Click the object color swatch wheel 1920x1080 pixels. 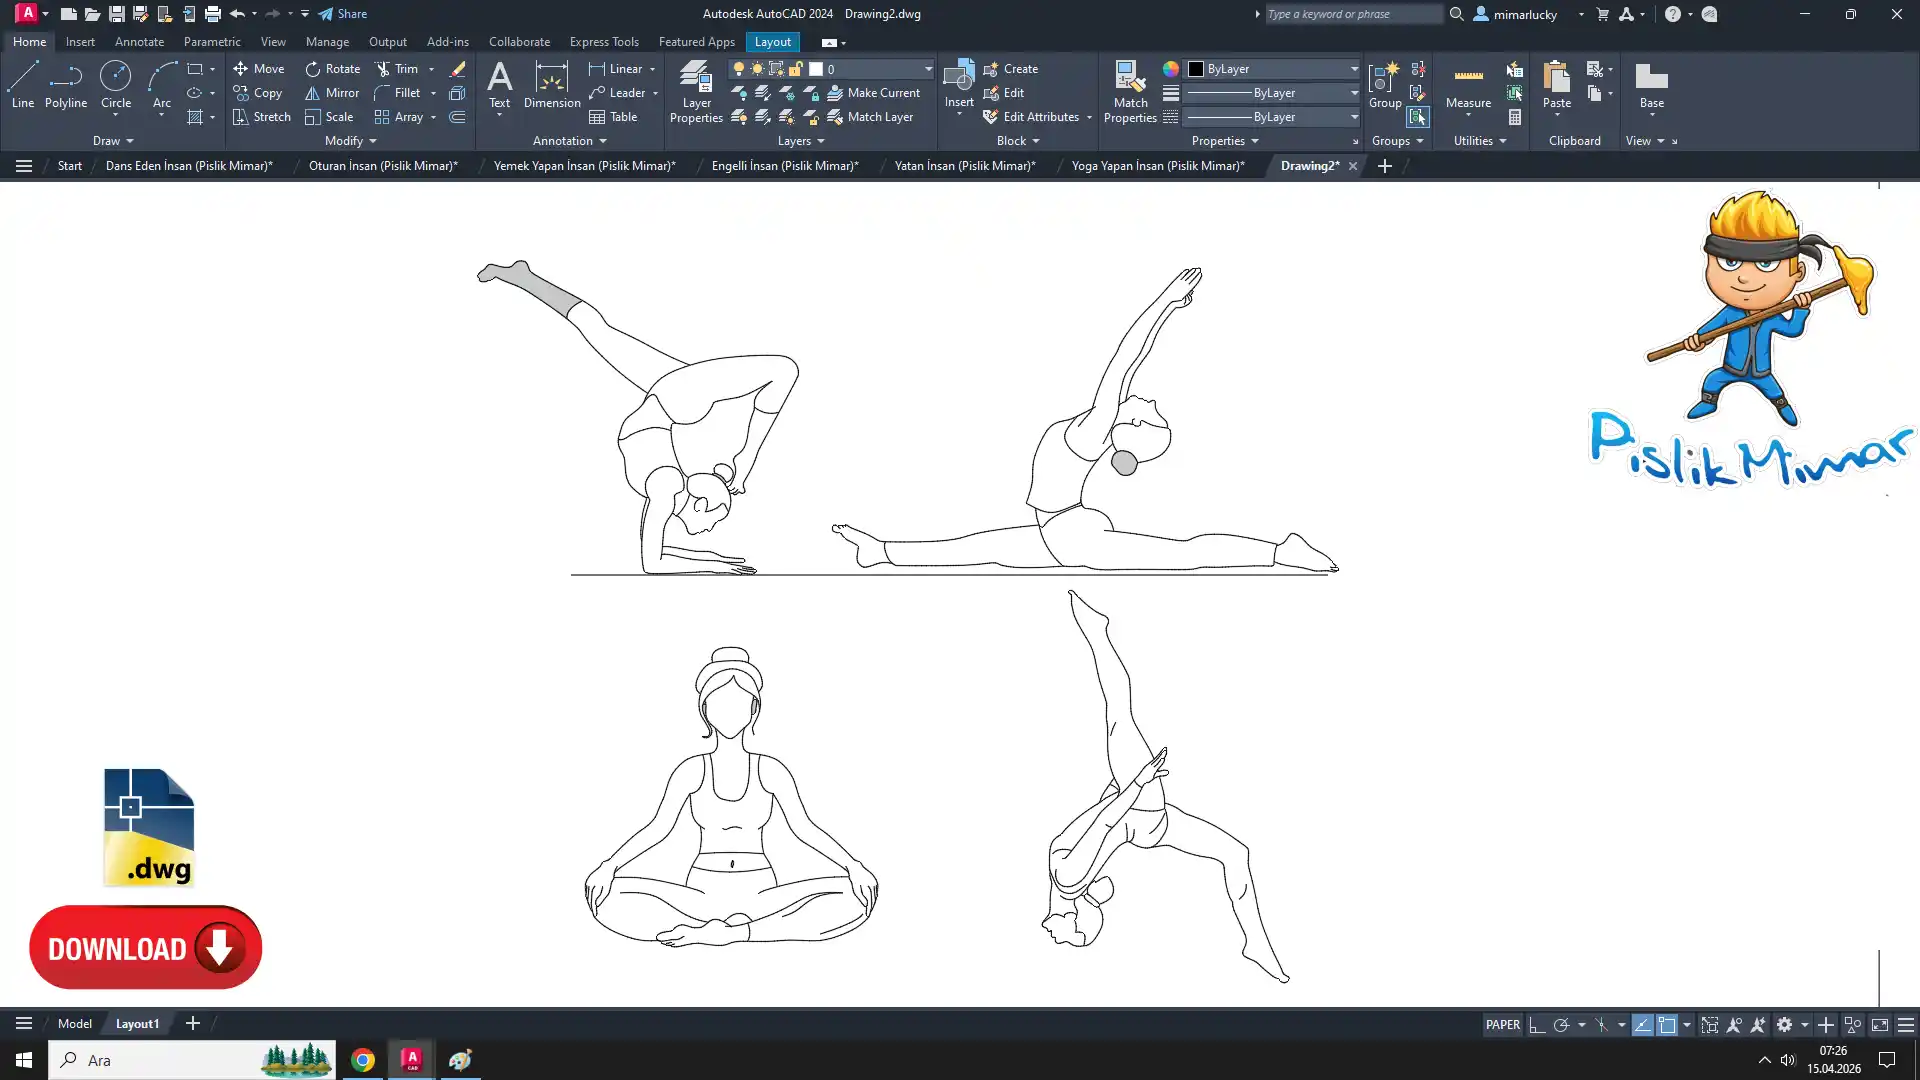(1170, 69)
